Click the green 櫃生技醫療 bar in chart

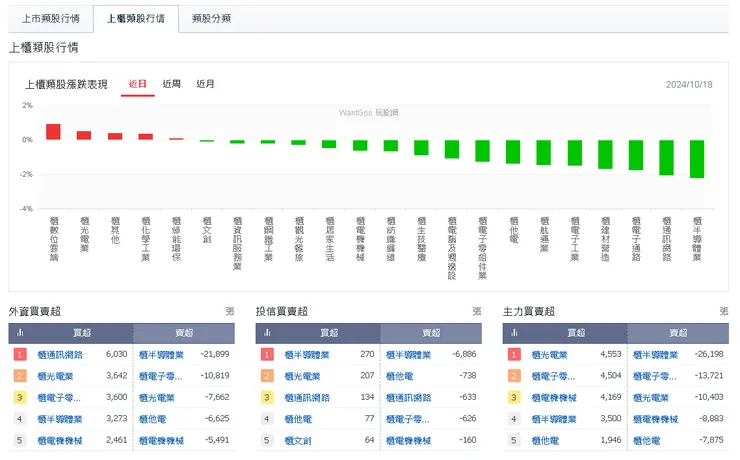pos(421,147)
